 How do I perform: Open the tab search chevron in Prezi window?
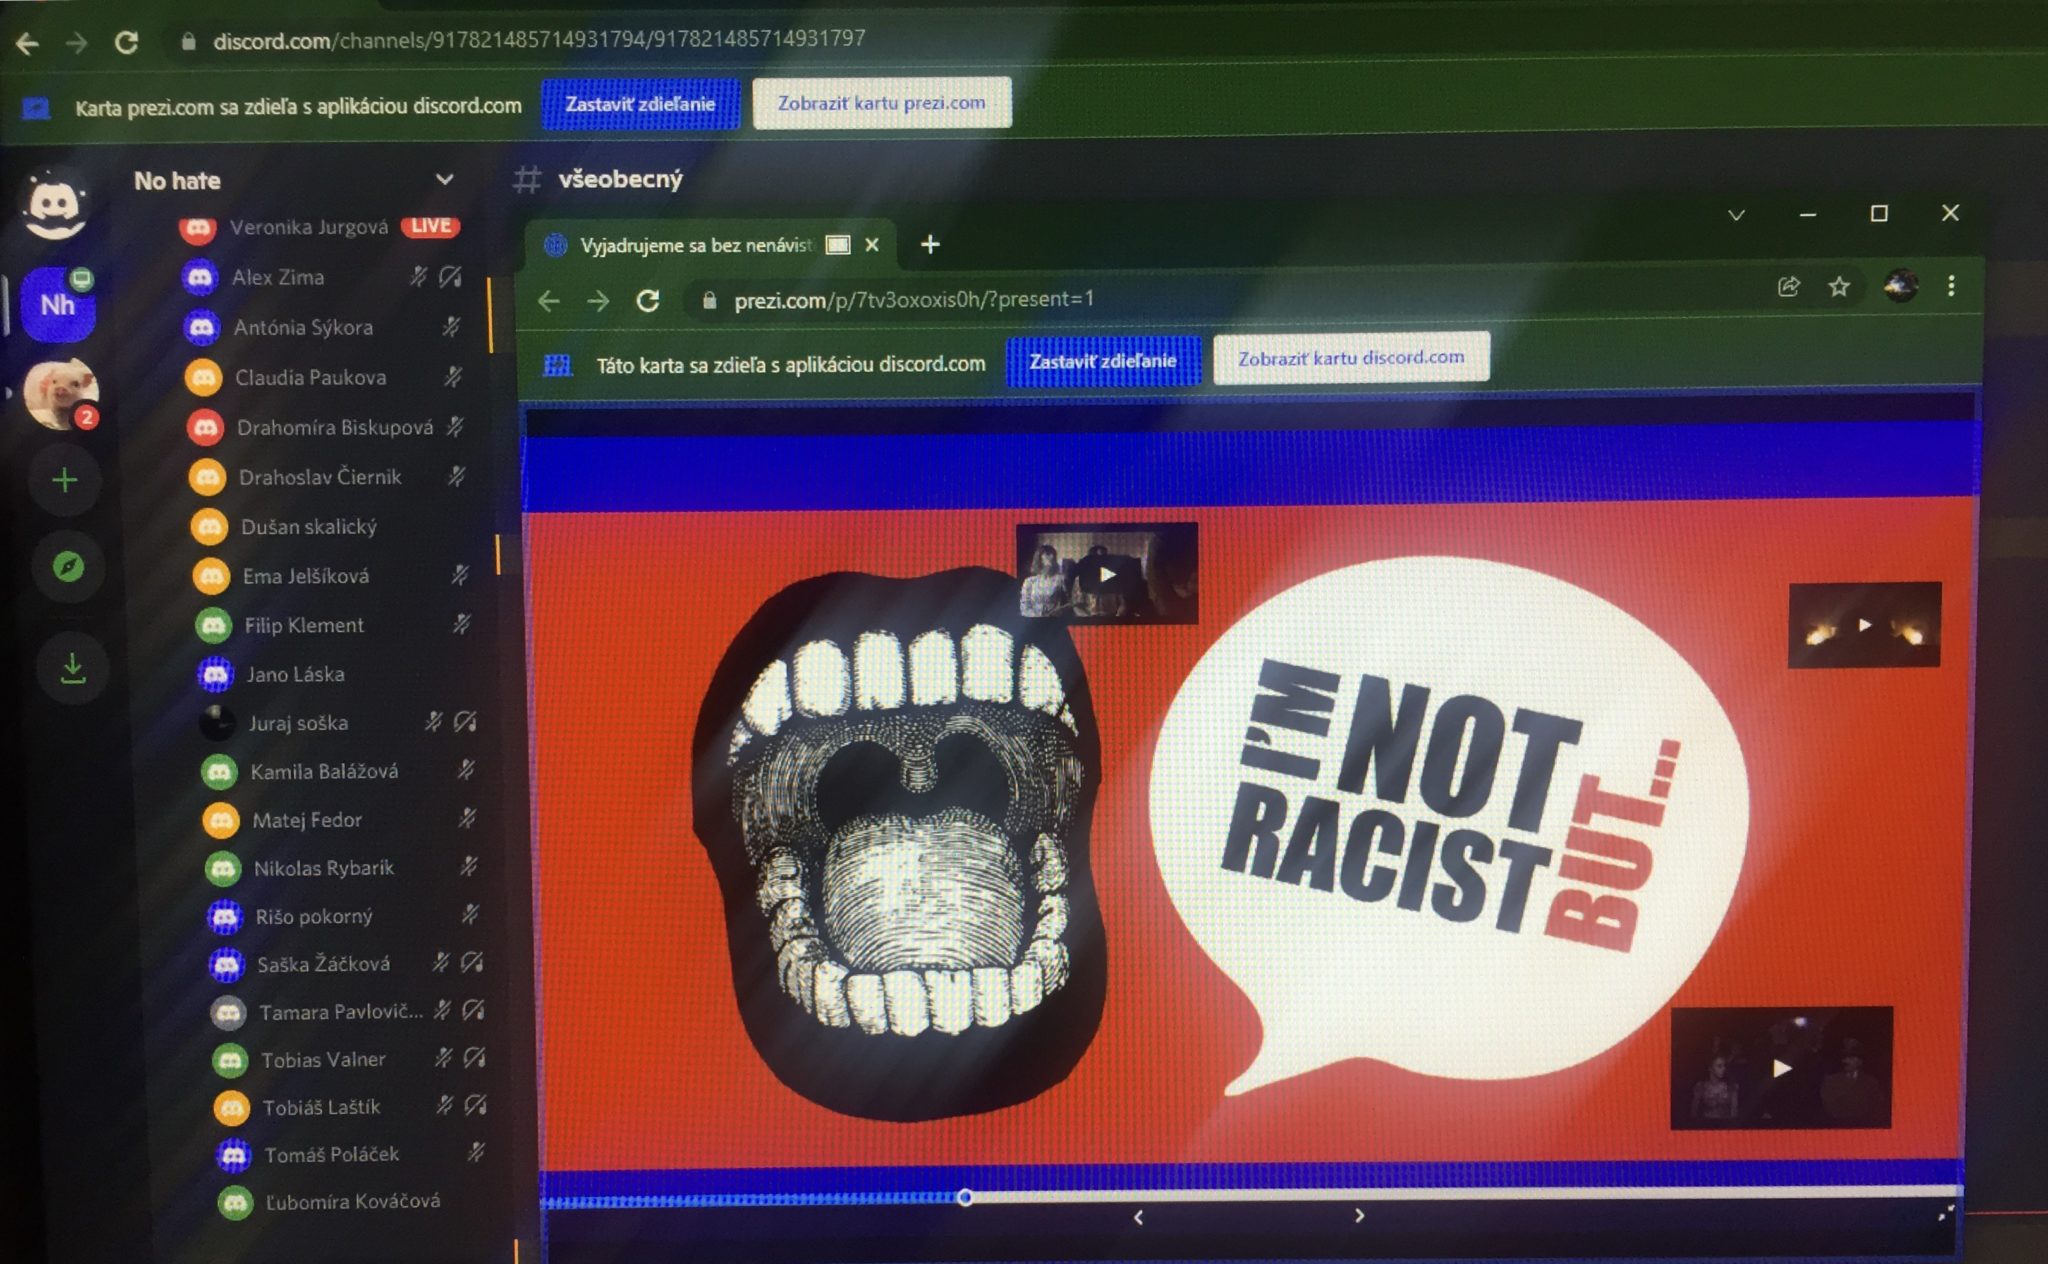1736,215
